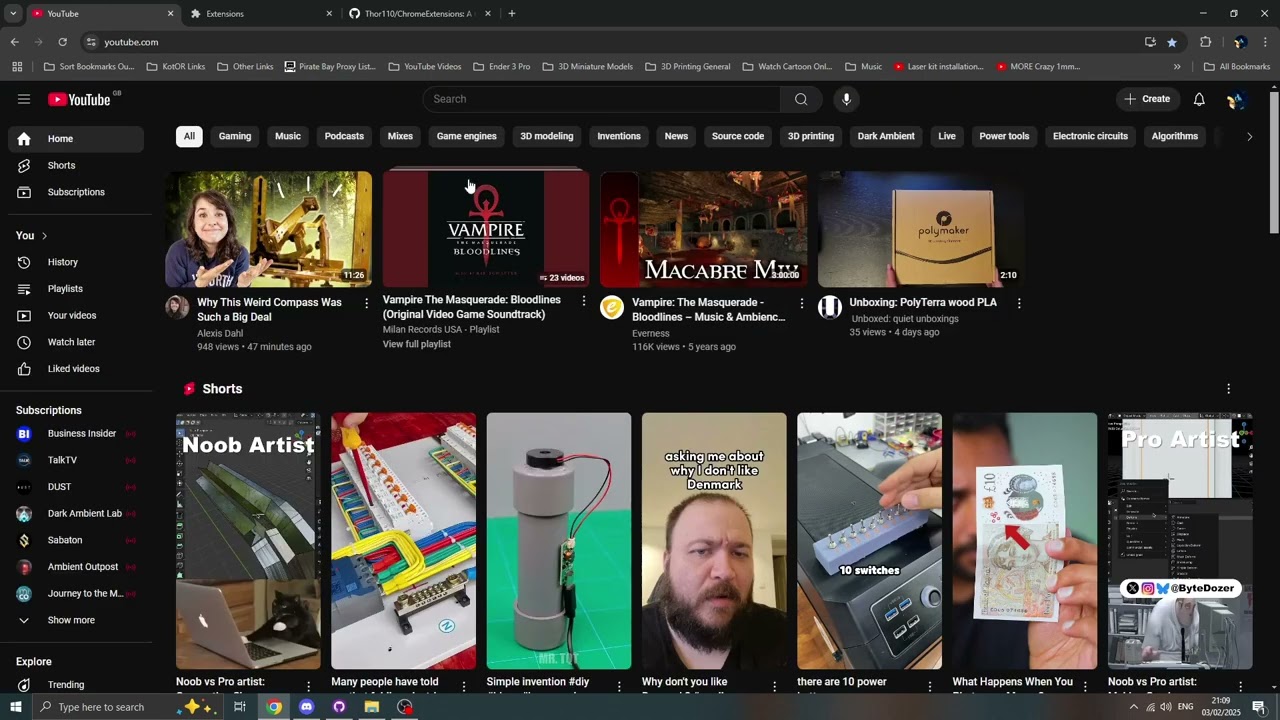
Task: Show more category chips with arrow
Action: pos(1249,137)
